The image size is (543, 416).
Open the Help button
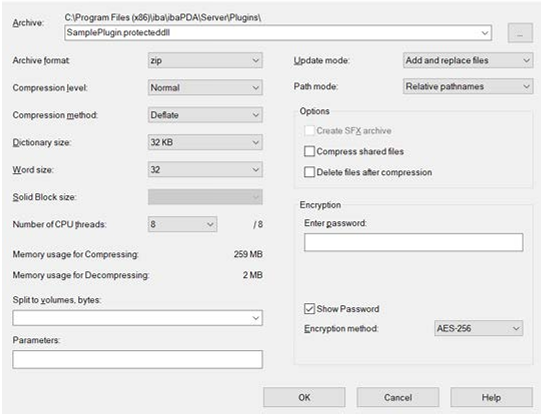coord(491,397)
